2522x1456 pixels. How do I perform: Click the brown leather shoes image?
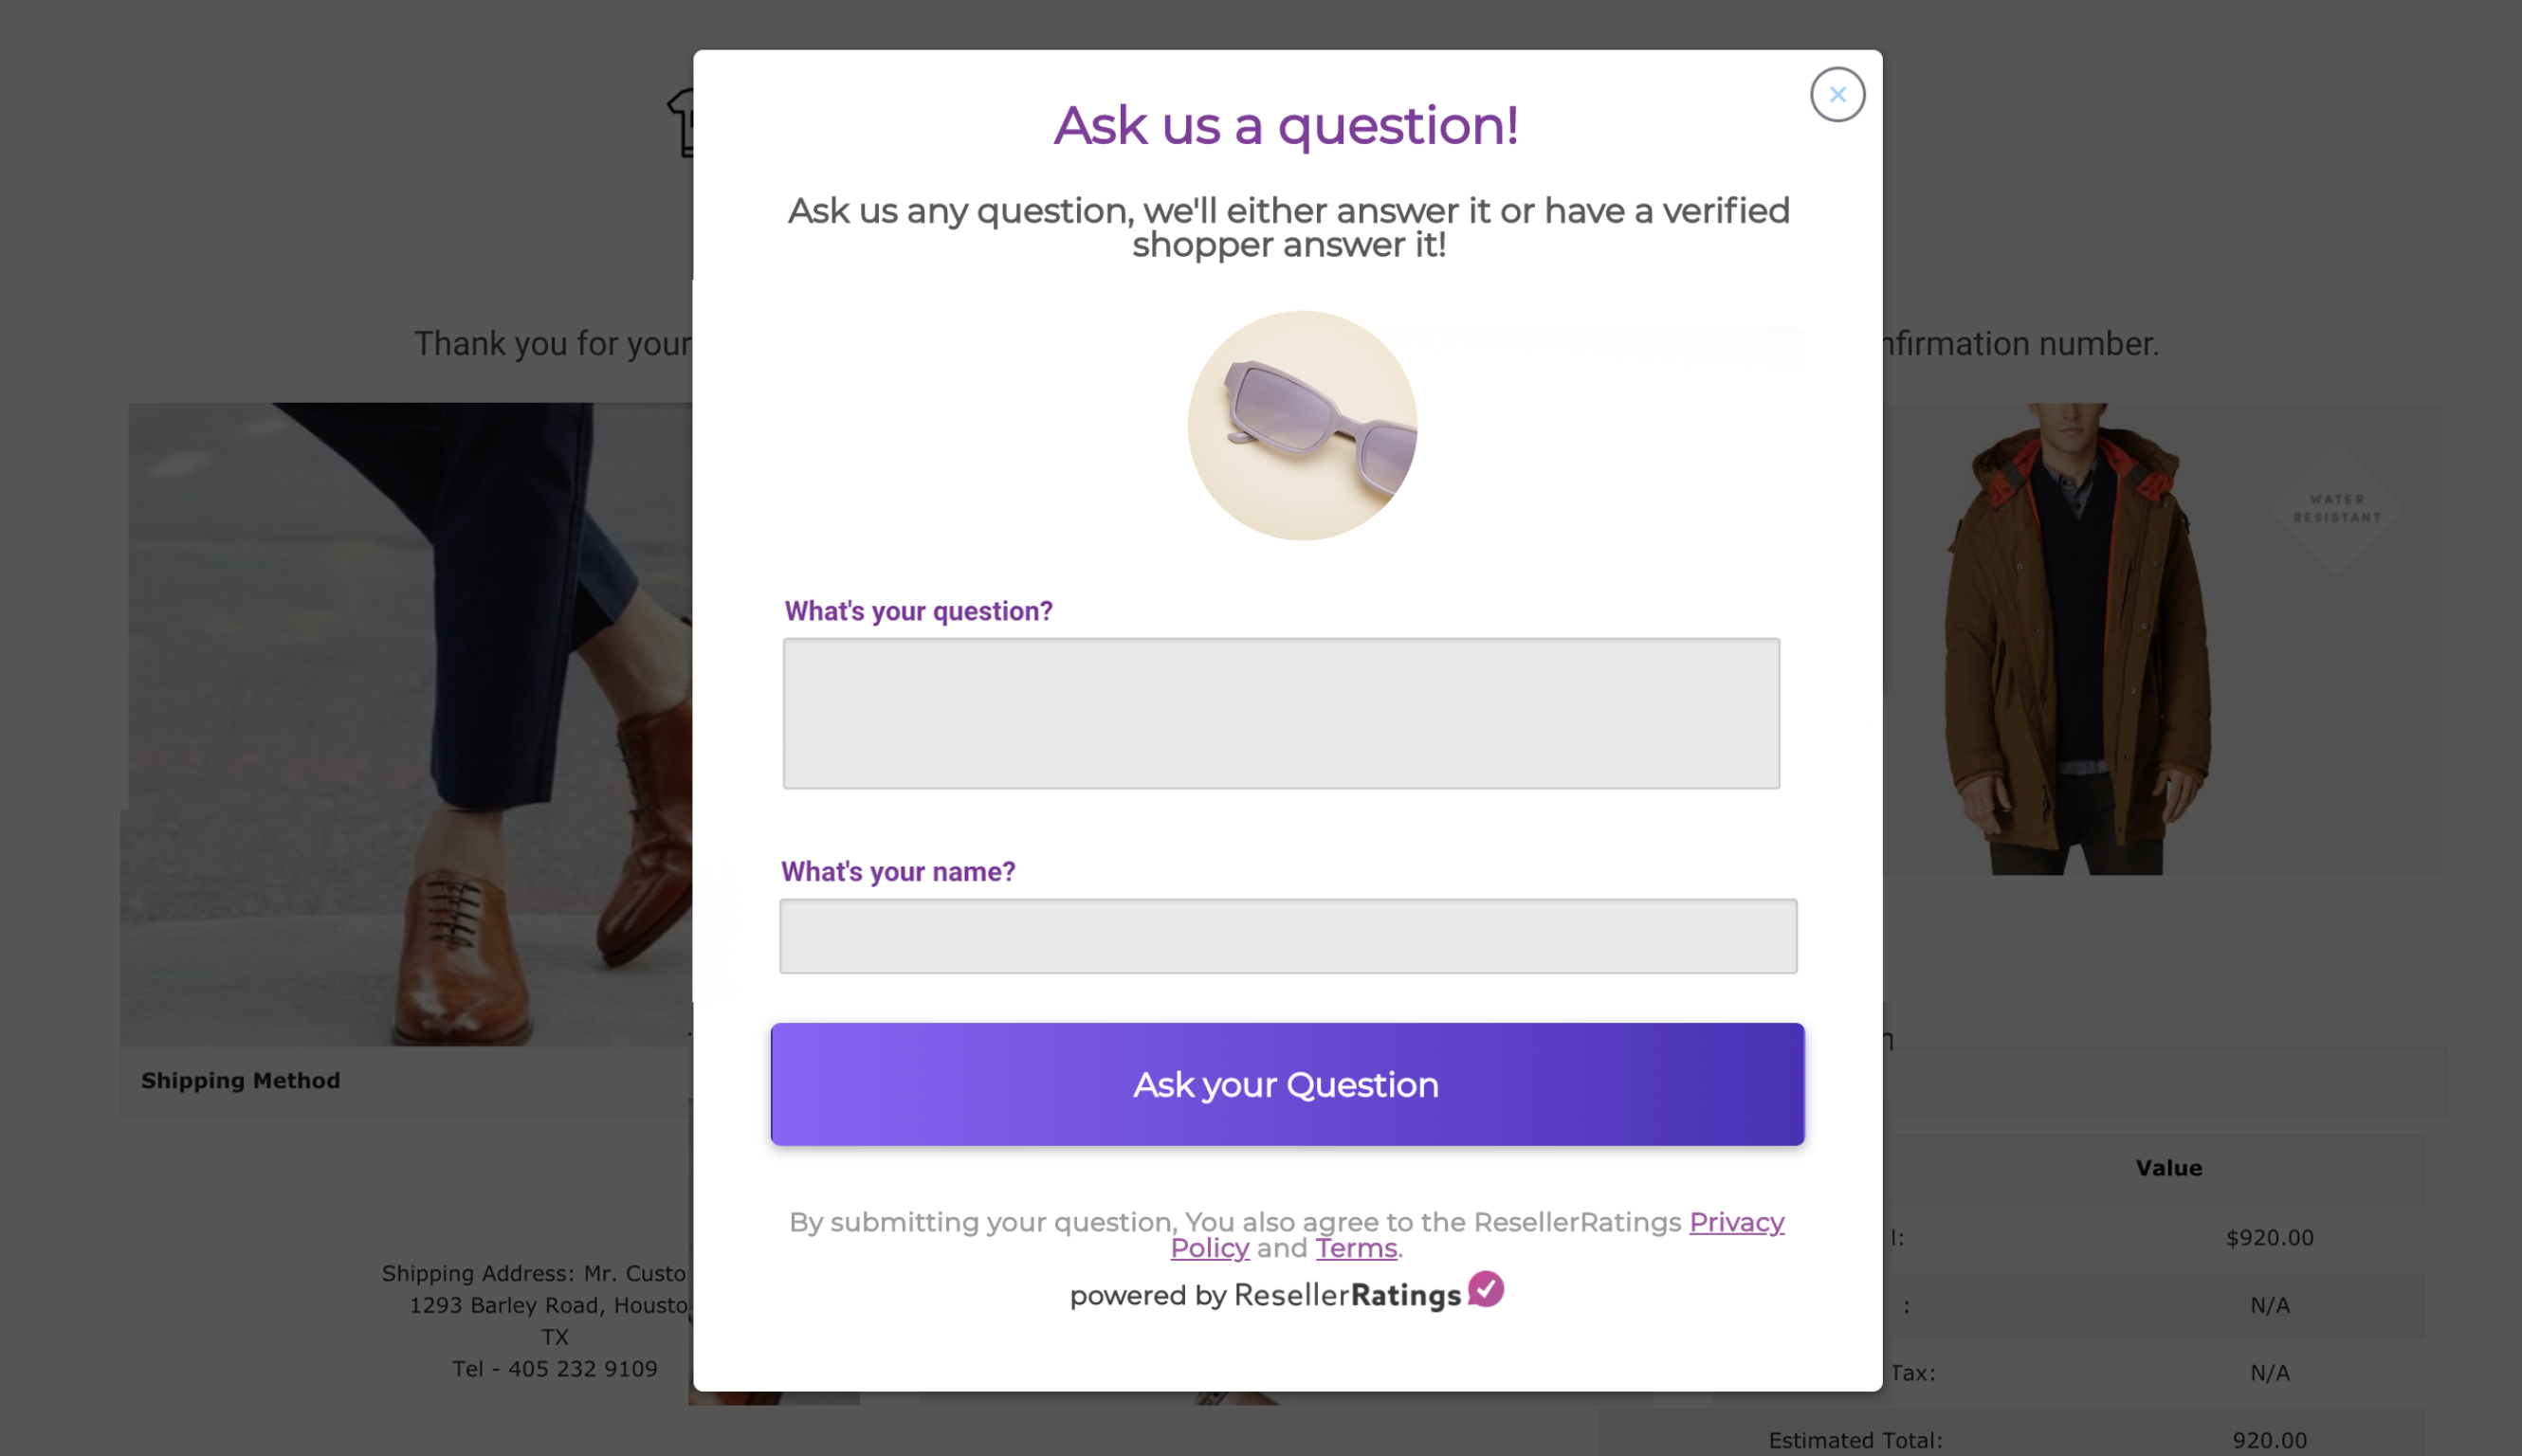[x=407, y=724]
